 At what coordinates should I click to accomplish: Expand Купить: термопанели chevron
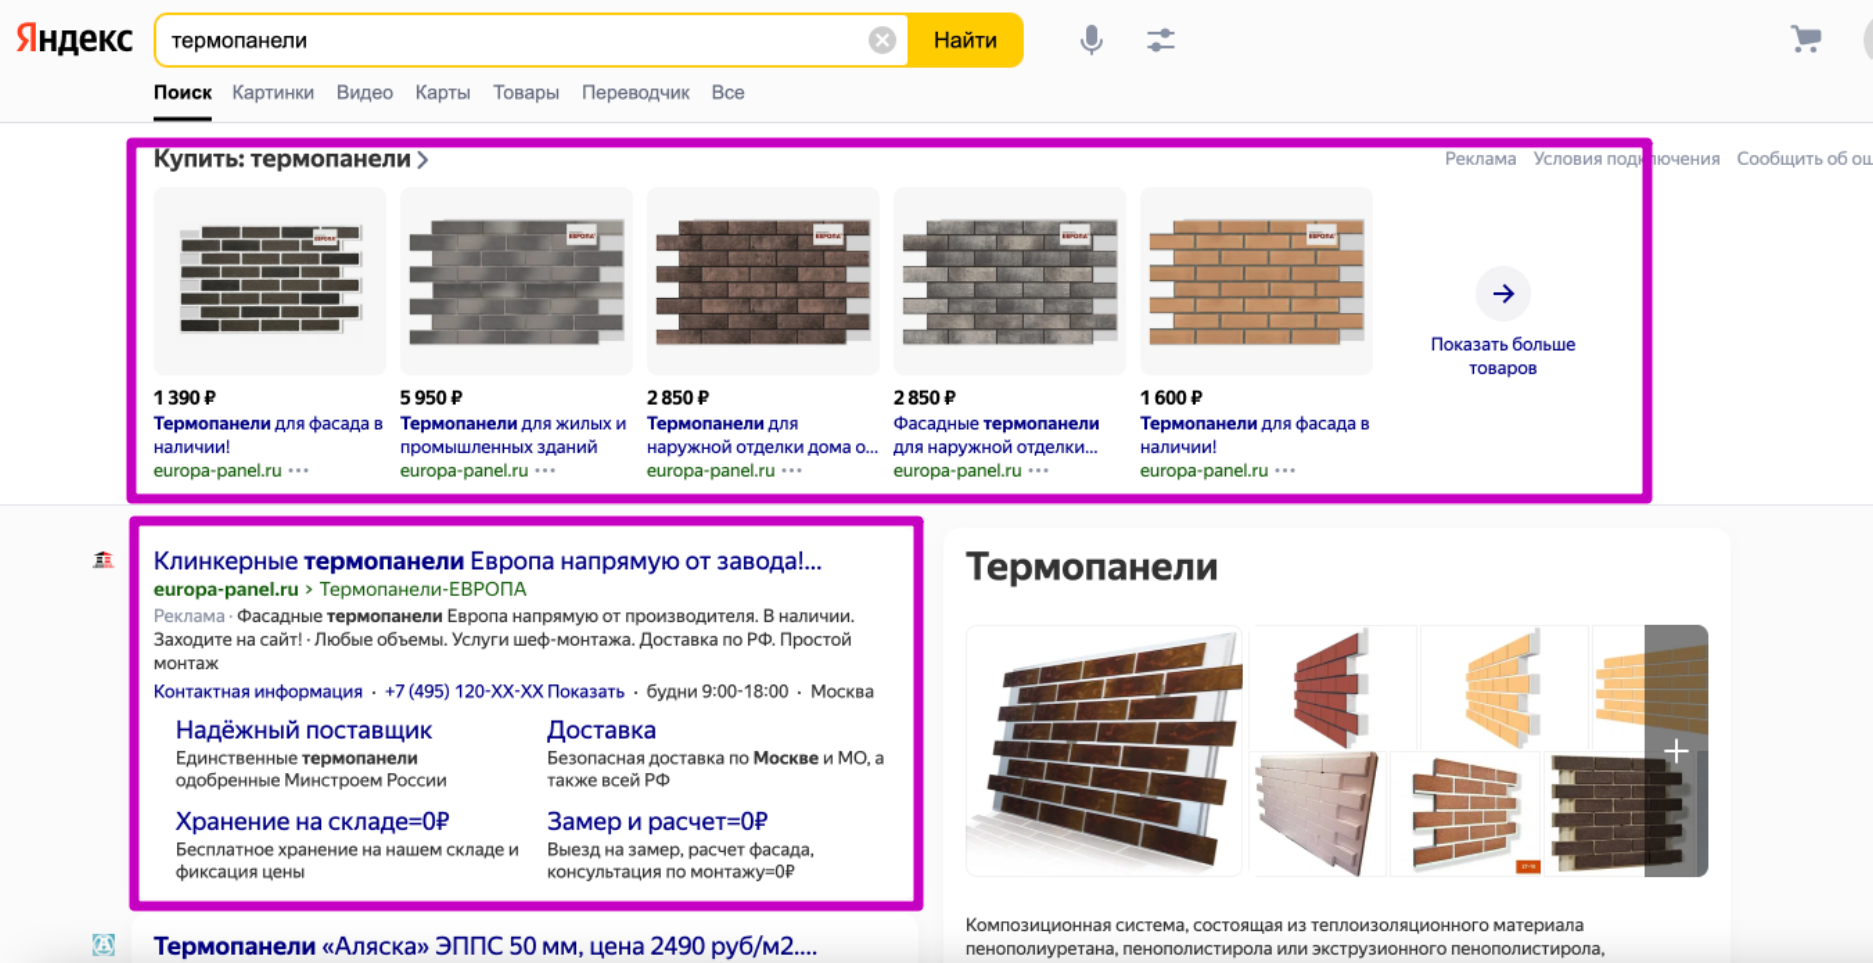423,160
